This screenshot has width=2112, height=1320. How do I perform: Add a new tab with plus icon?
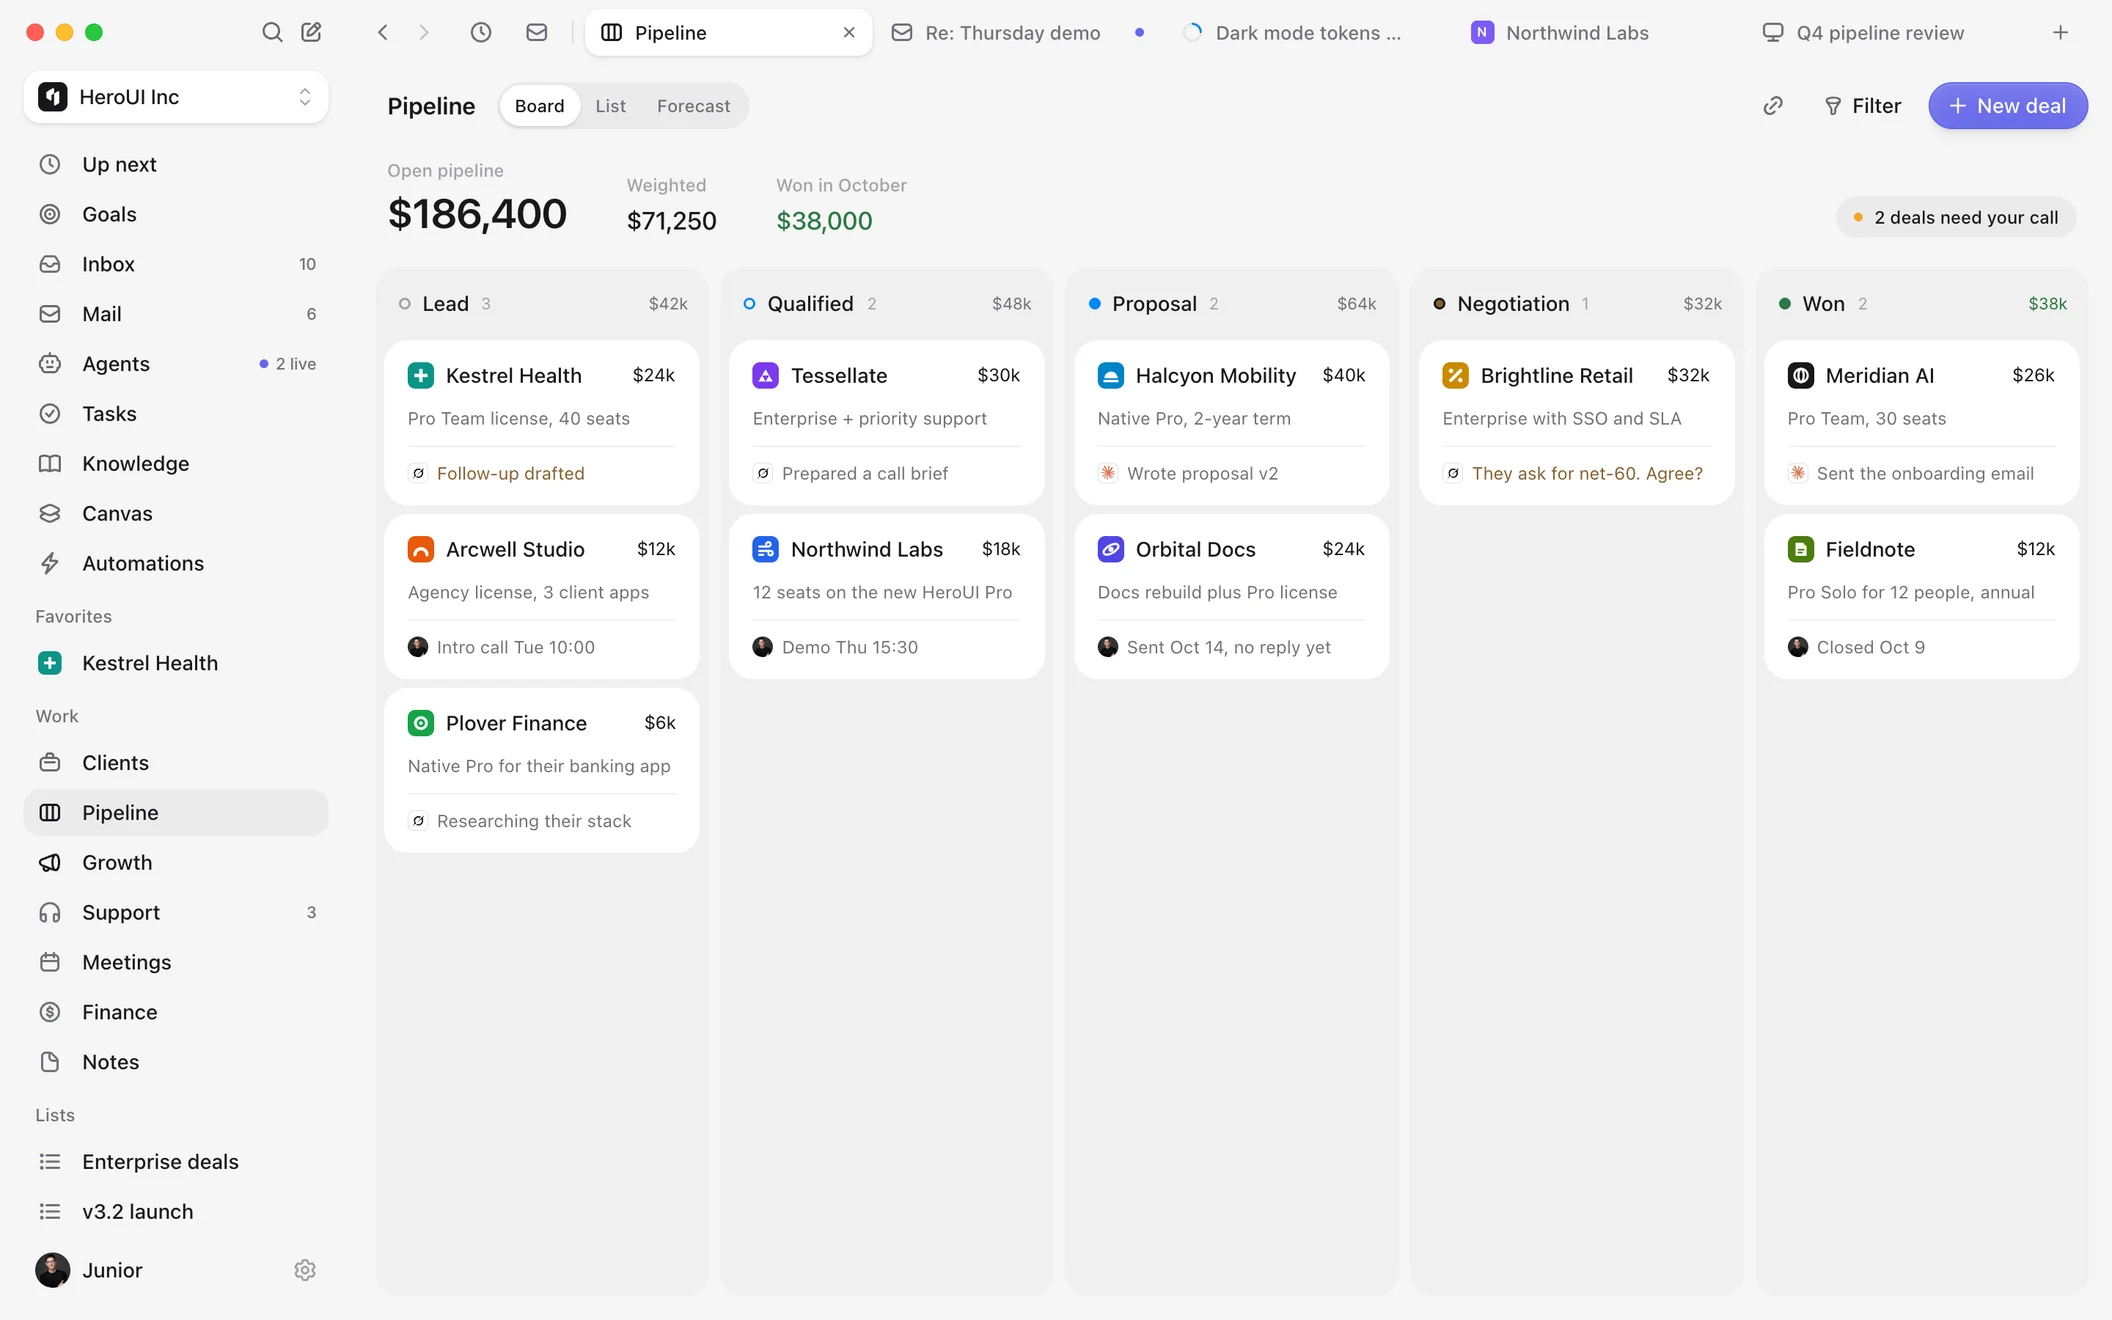click(x=2060, y=32)
